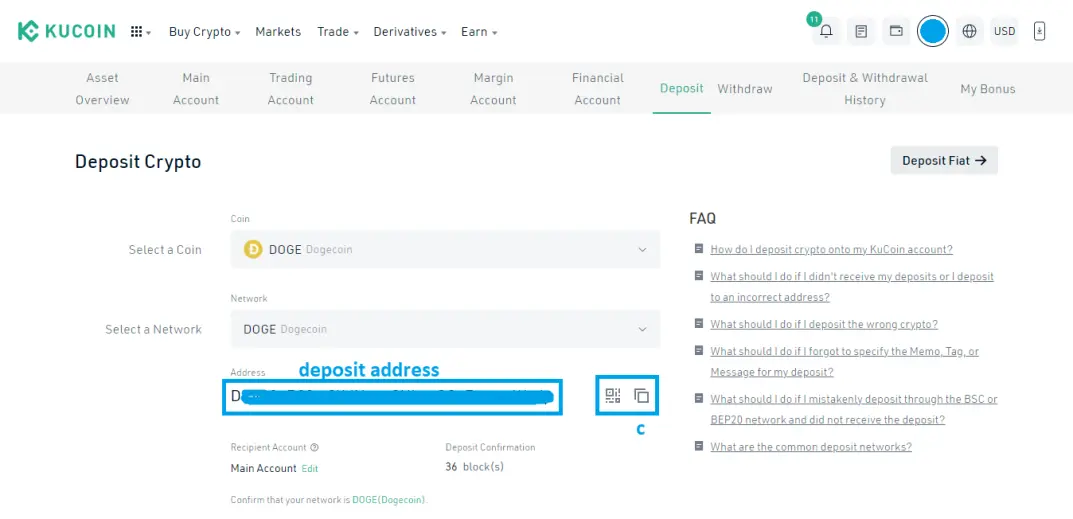Open the Select a Coin dropdown

point(445,249)
